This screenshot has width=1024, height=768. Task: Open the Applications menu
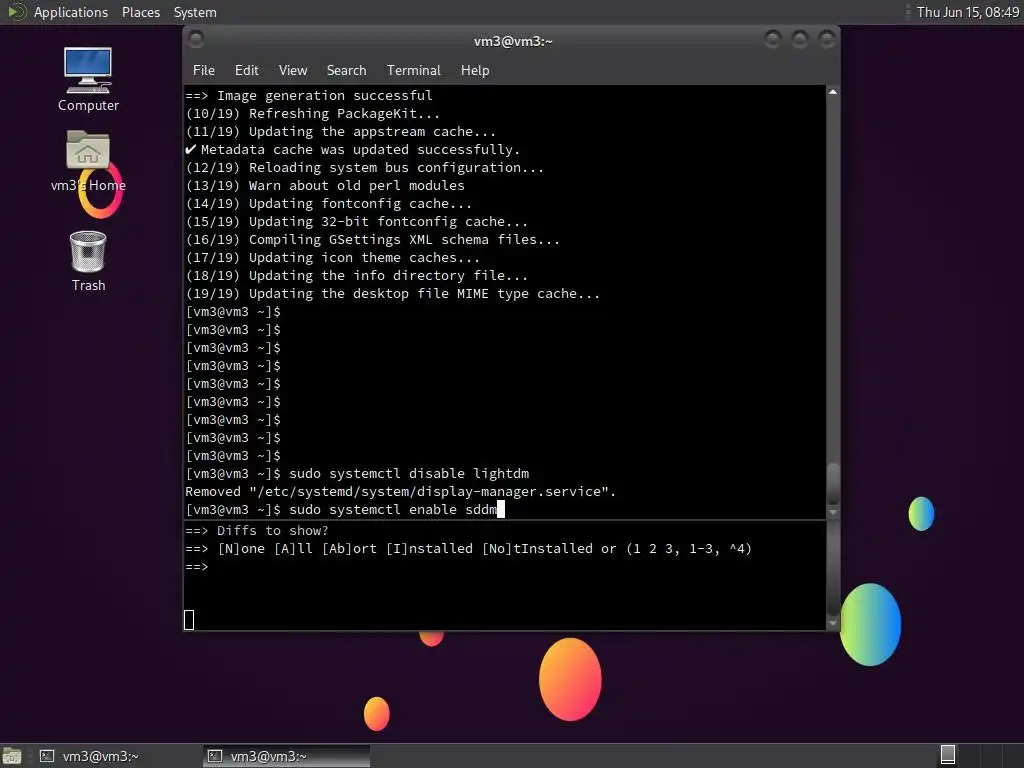(x=71, y=12)
